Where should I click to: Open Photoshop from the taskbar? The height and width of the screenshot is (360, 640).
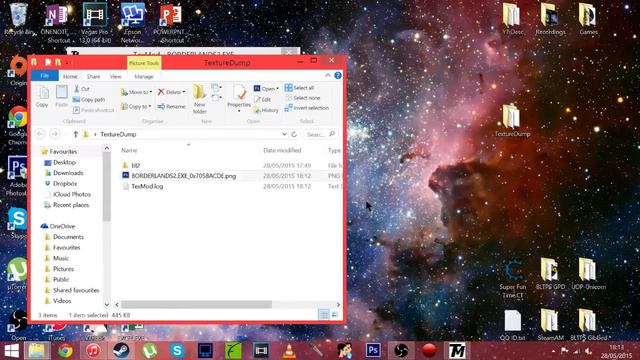point(373,350)
